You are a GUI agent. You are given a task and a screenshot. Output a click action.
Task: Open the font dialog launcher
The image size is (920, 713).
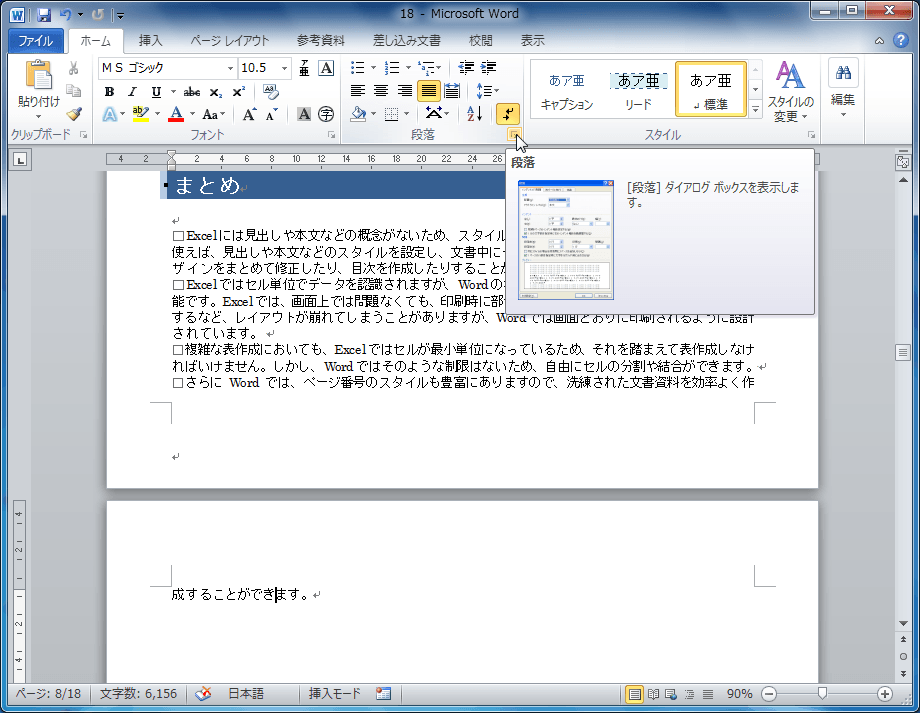pyautogui.click(x=332, y=135)
